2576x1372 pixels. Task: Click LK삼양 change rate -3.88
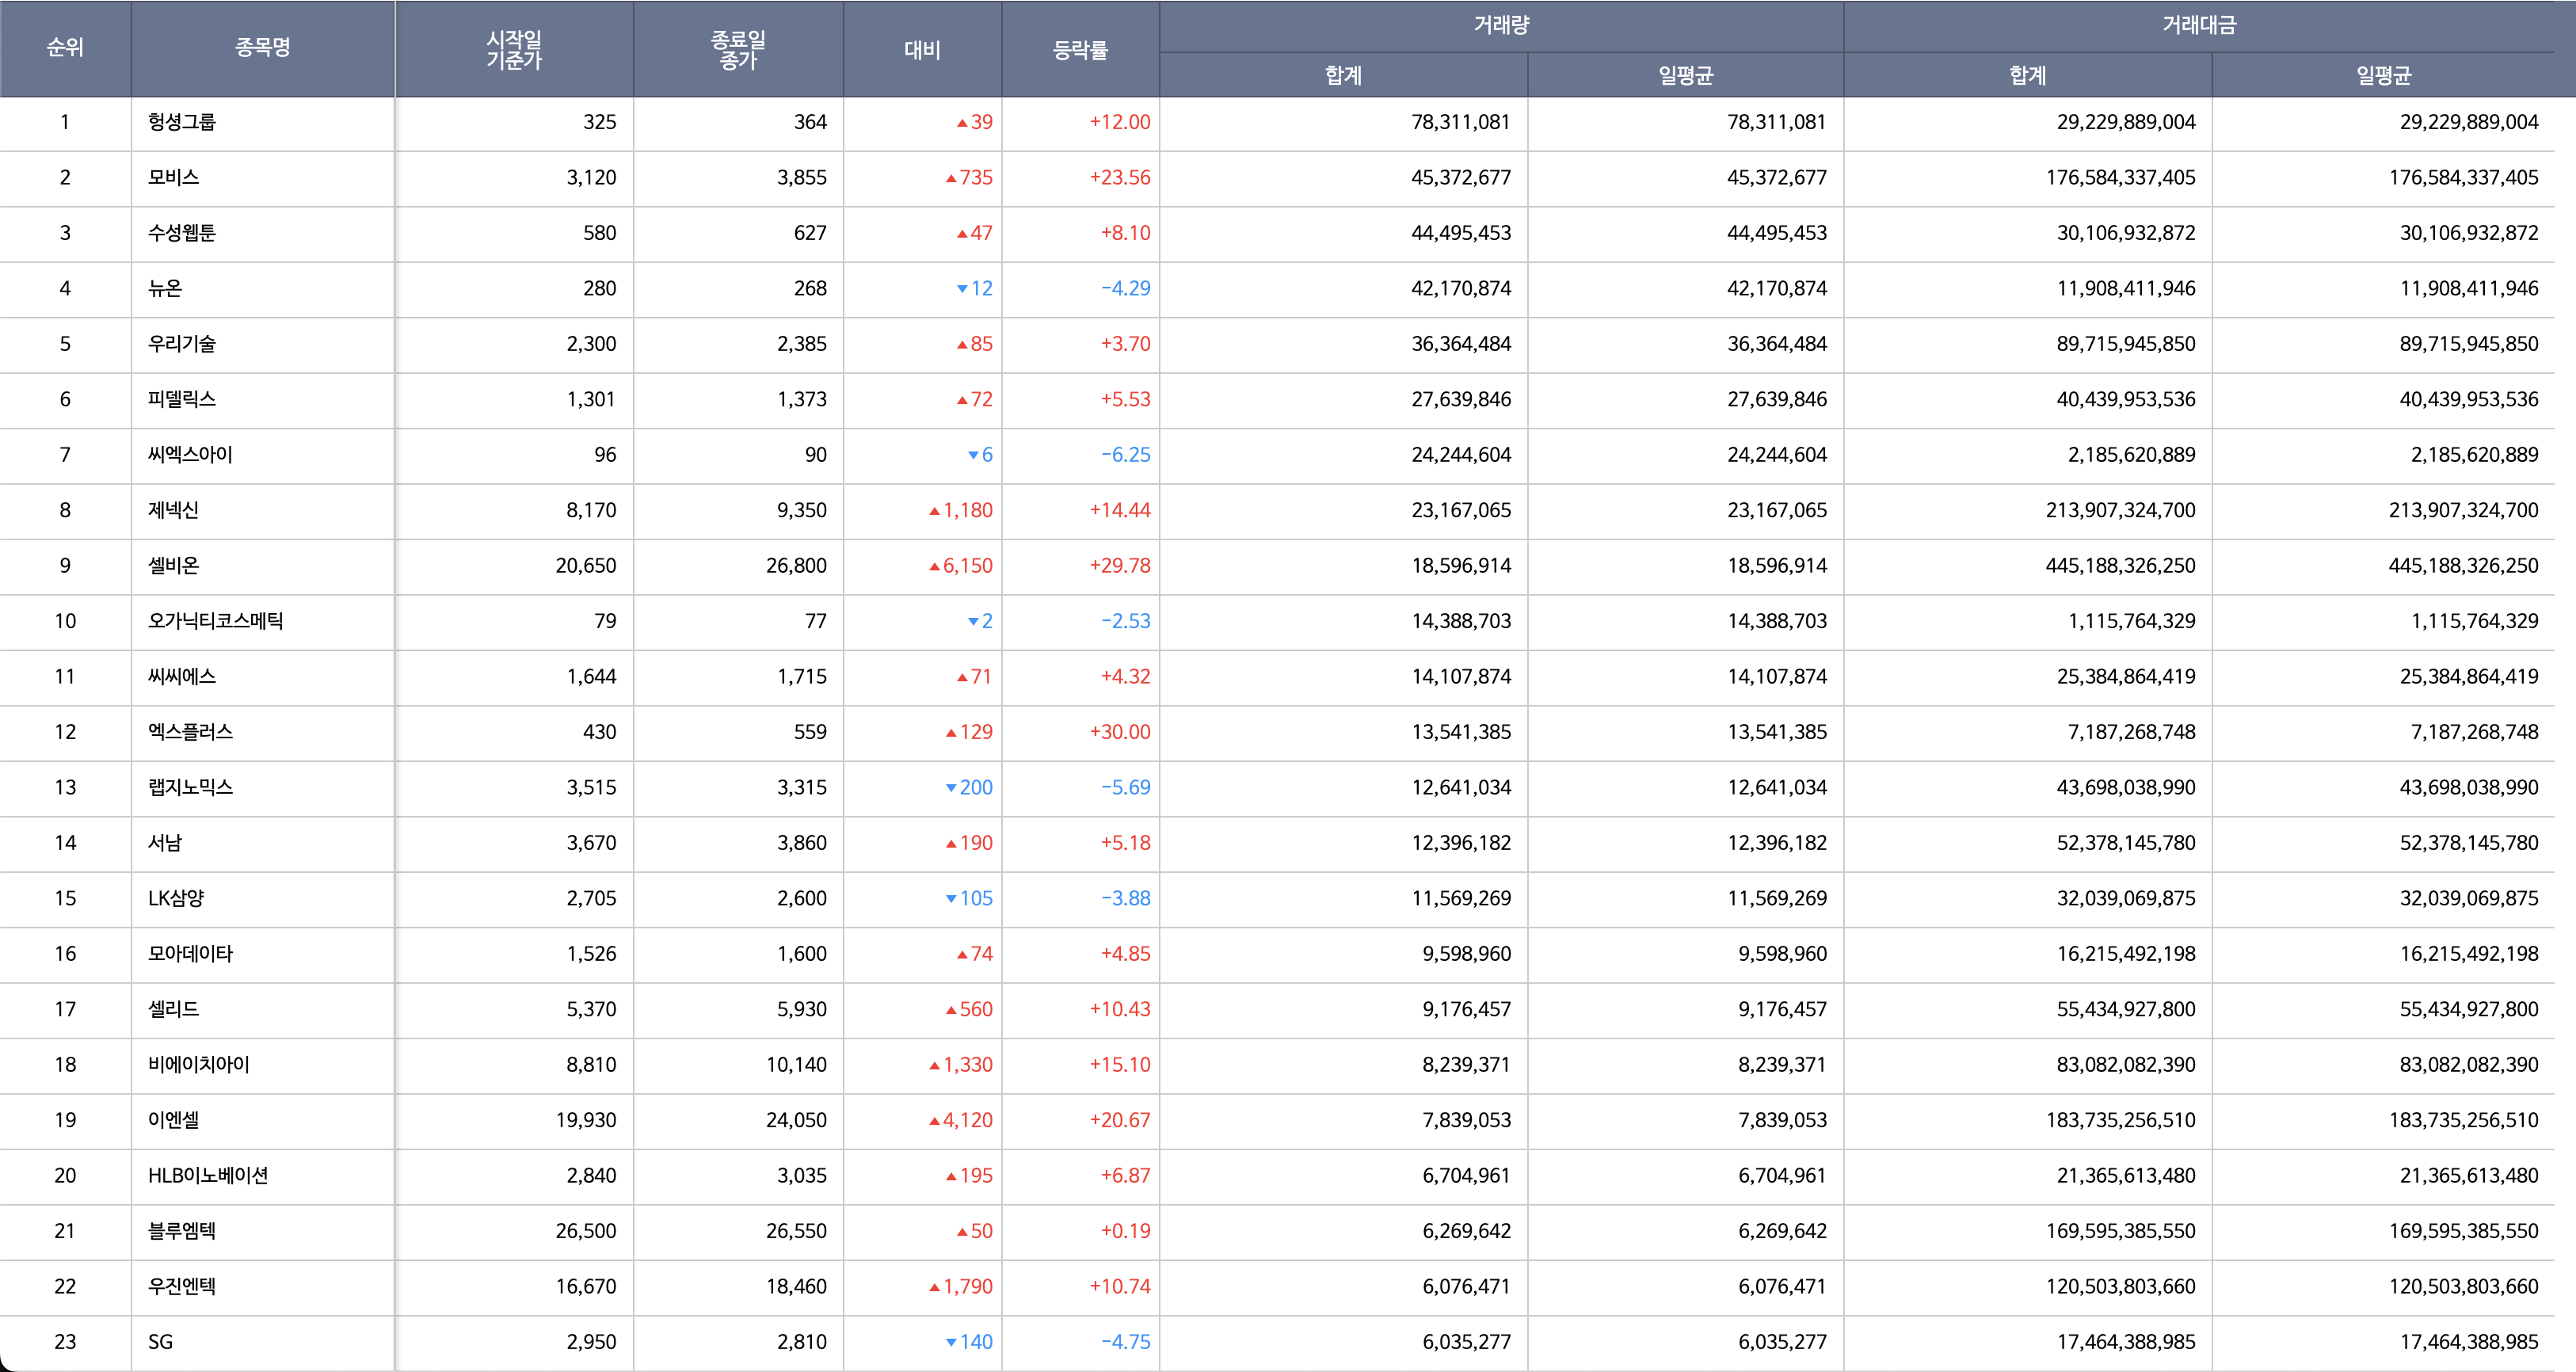[1126, 898]
